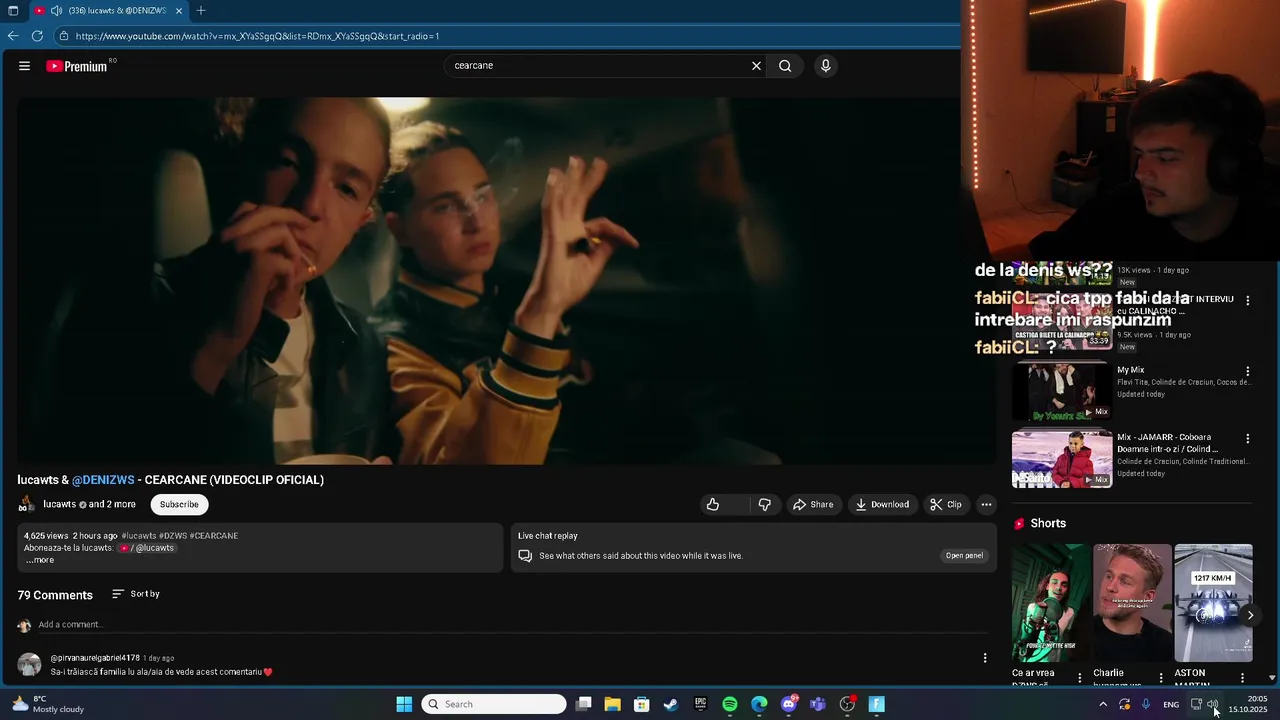The width and height of the screenshot is (1280, 720).
Task: Launch Steam from taskbar
Action: (x=671, y=704)
